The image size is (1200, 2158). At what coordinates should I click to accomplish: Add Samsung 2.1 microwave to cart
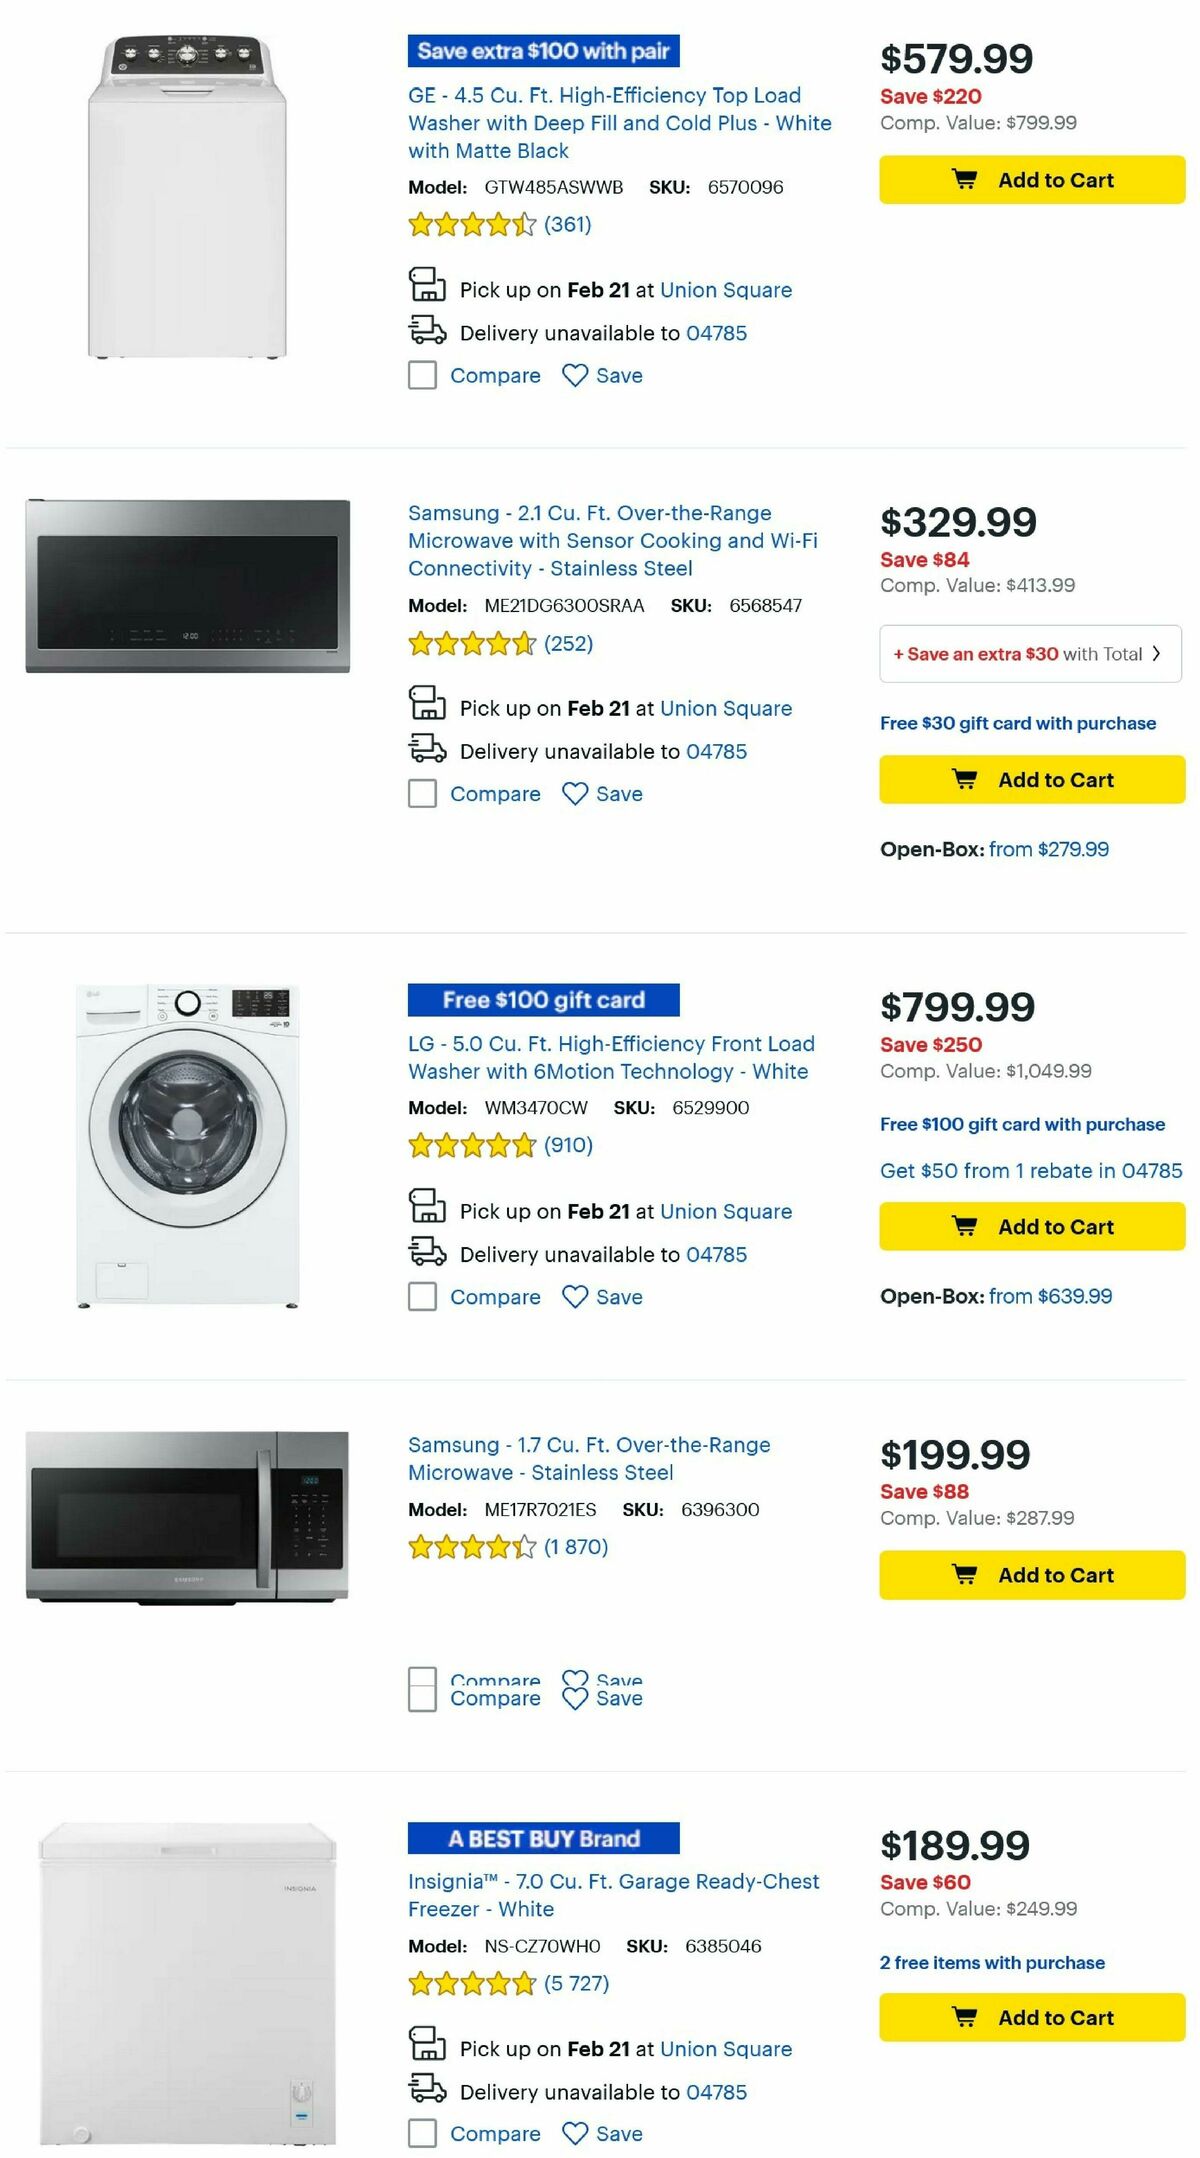[1030, 780]
